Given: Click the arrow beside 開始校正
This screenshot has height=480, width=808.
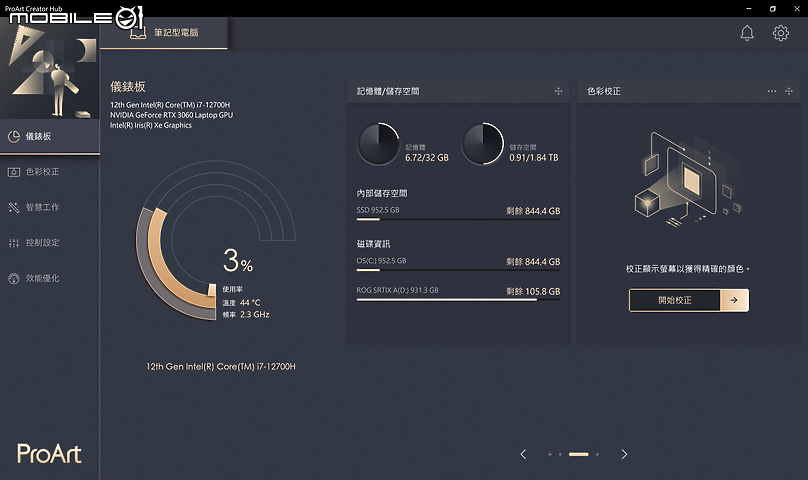Looking at the screenshot, I should (x=734, y=300).
